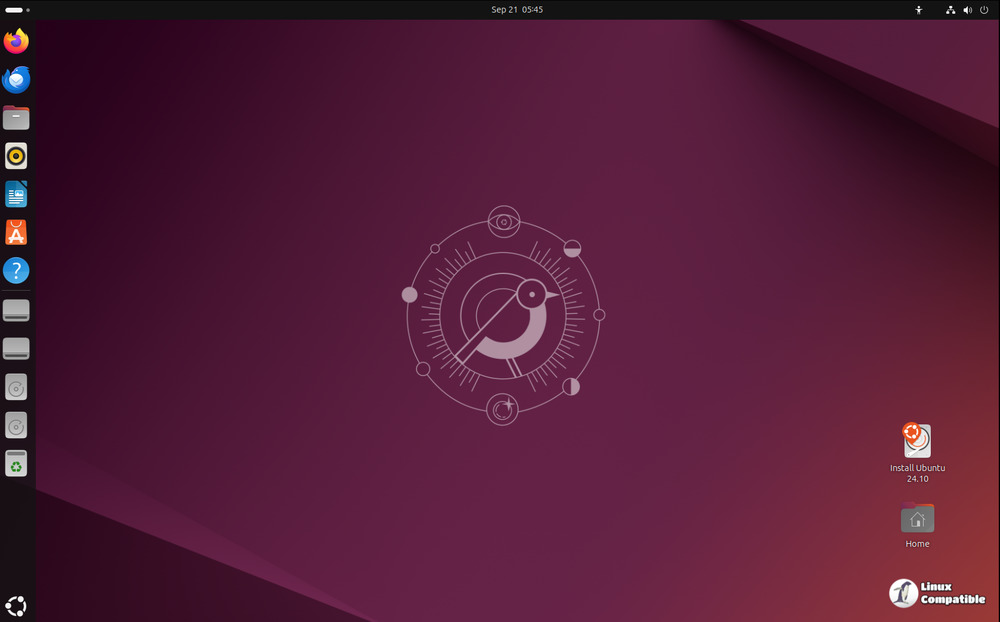
Task: Open the Files manager dock icon
Action: [16, 118]
